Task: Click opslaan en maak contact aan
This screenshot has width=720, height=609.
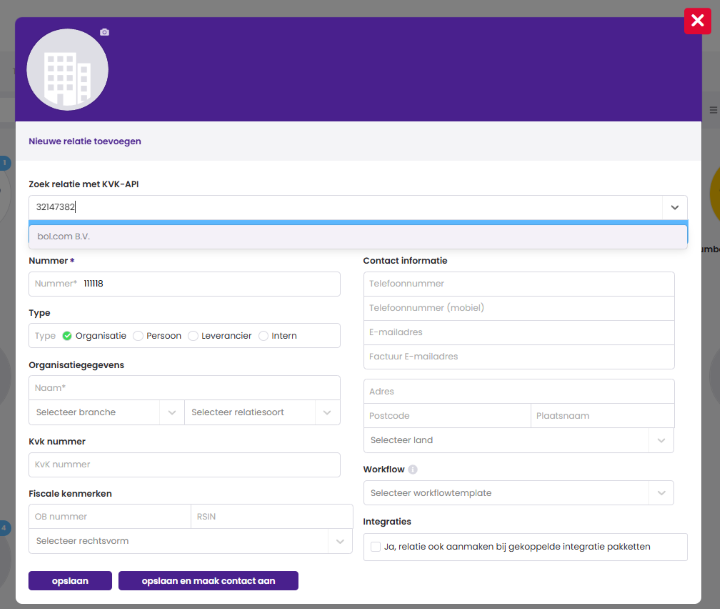Action: click(208, 581)
